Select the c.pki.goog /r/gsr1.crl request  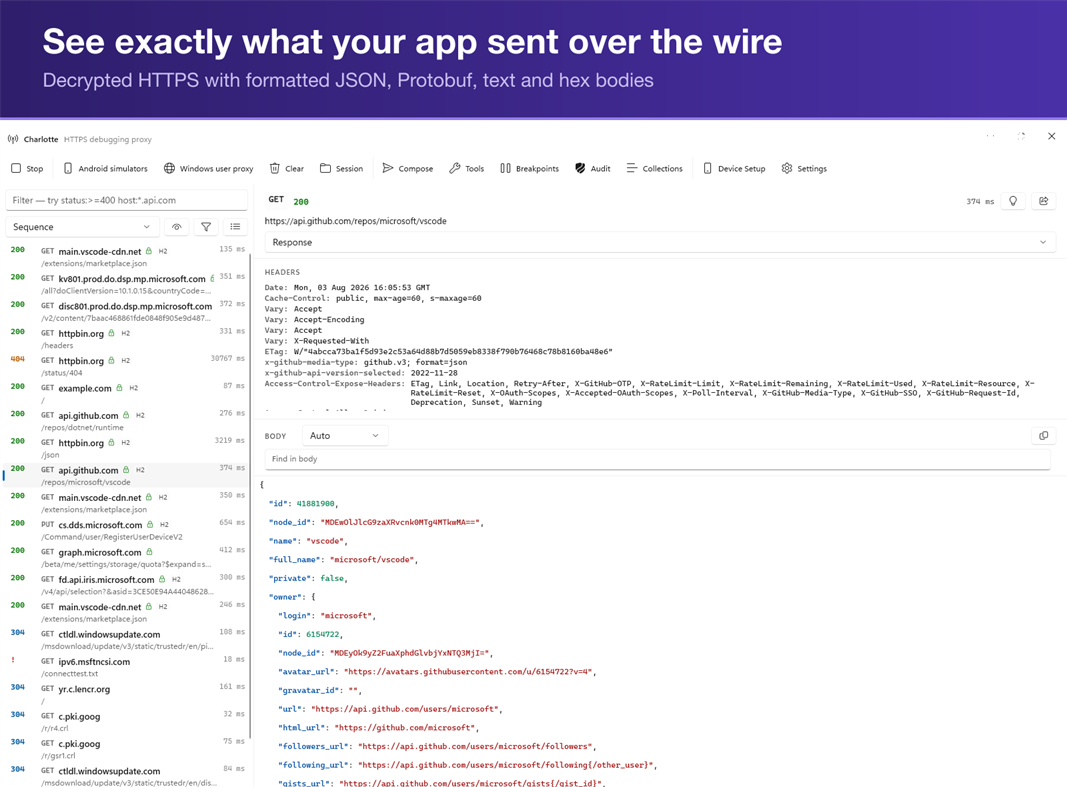(127, 748)
